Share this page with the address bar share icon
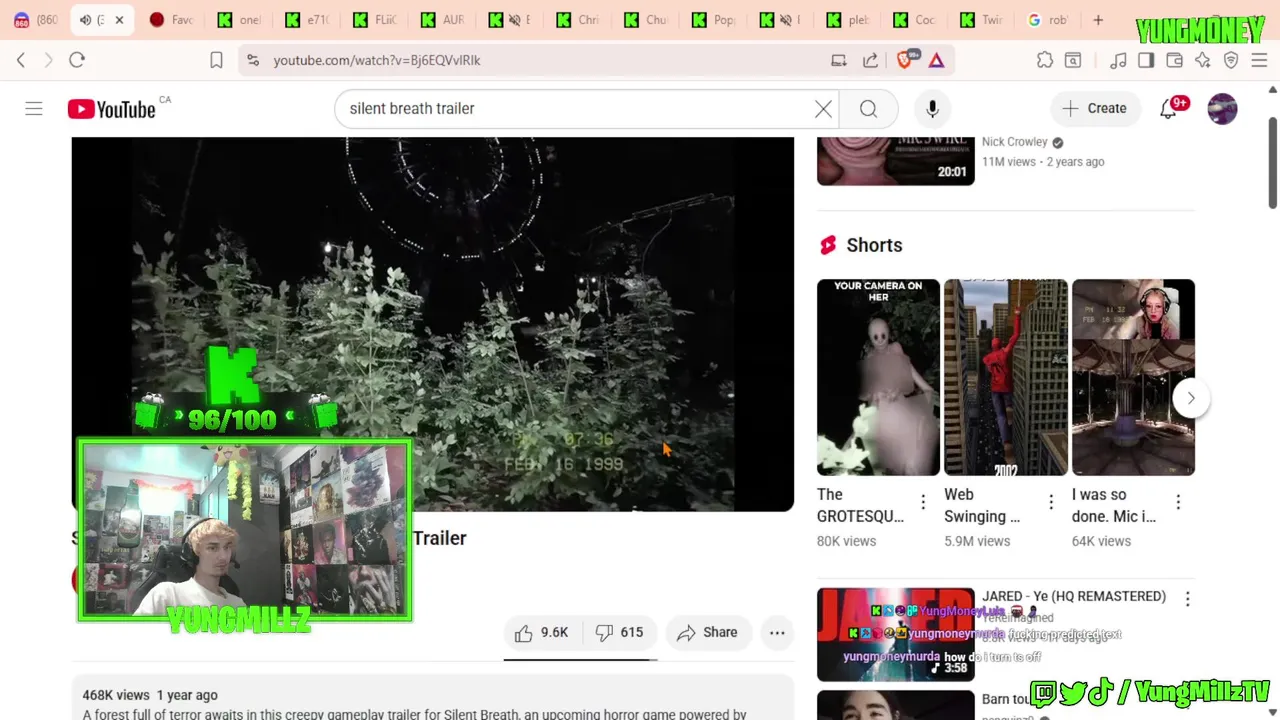Screen dimensions: 1280x720 (x=871, y=60)
